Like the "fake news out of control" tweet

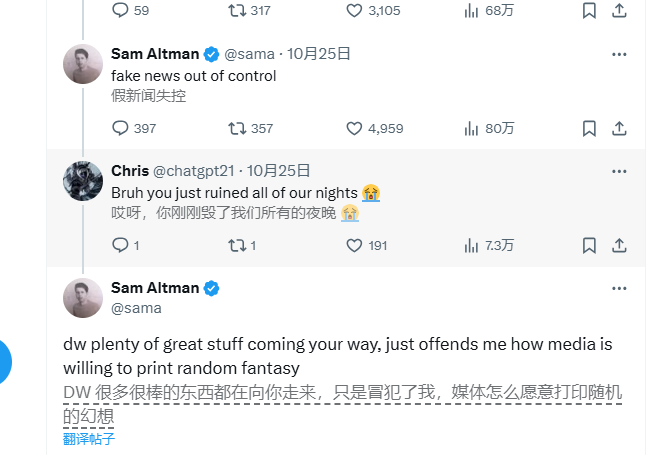point(354,128)
